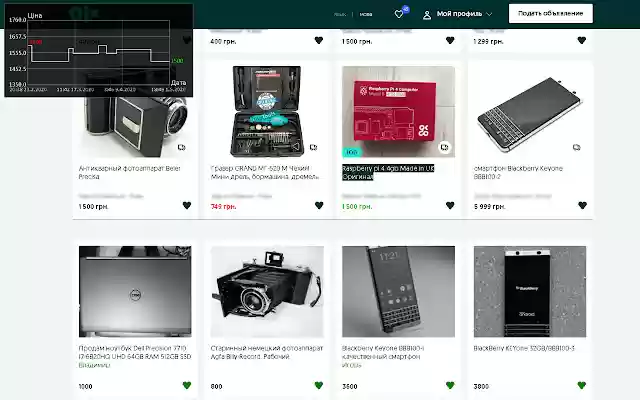The height and width of the screenshot is (400, 640).
Task: Click the 800 price under Agfa camera
Action: [x=216, y=386]
